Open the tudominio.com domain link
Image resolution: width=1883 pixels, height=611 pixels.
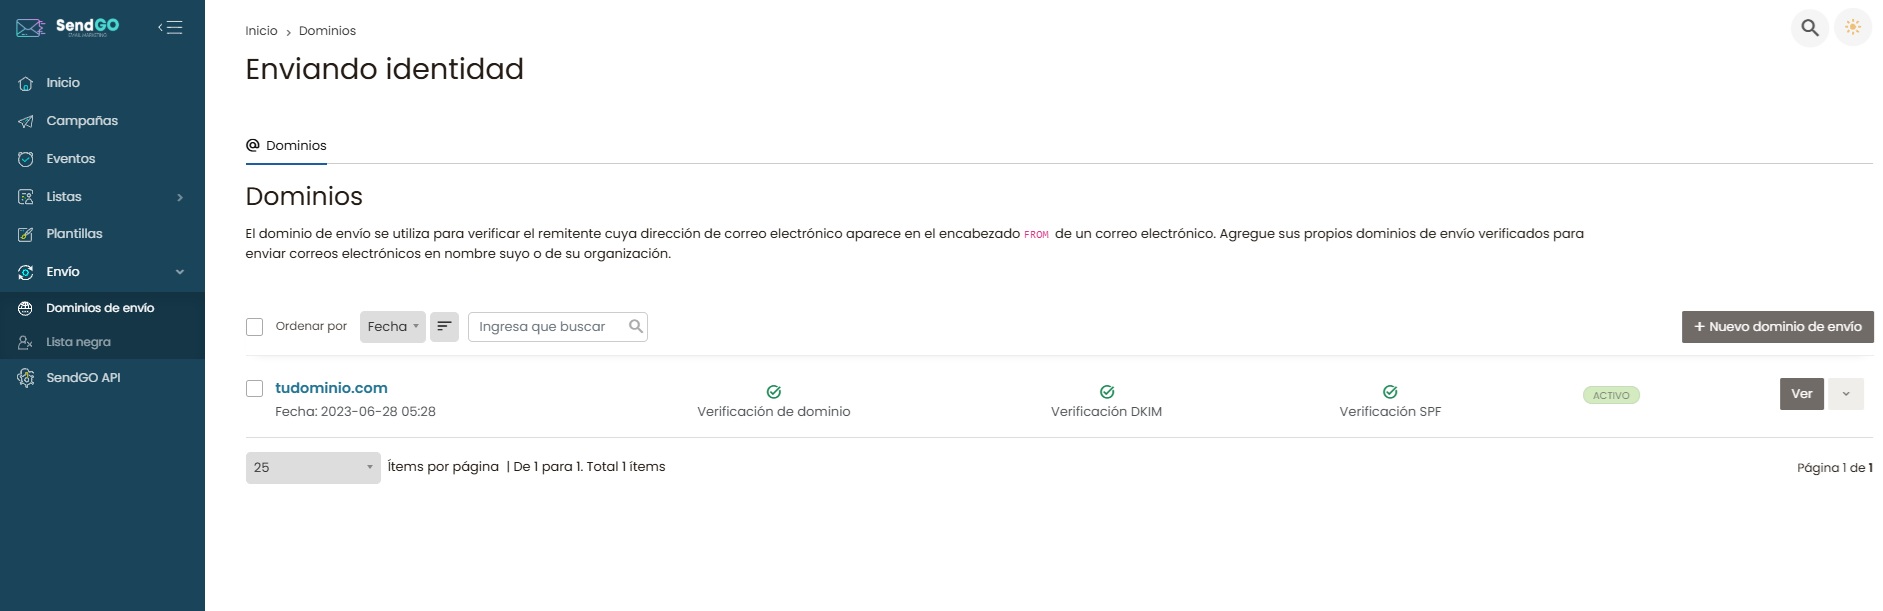point(331,388)
